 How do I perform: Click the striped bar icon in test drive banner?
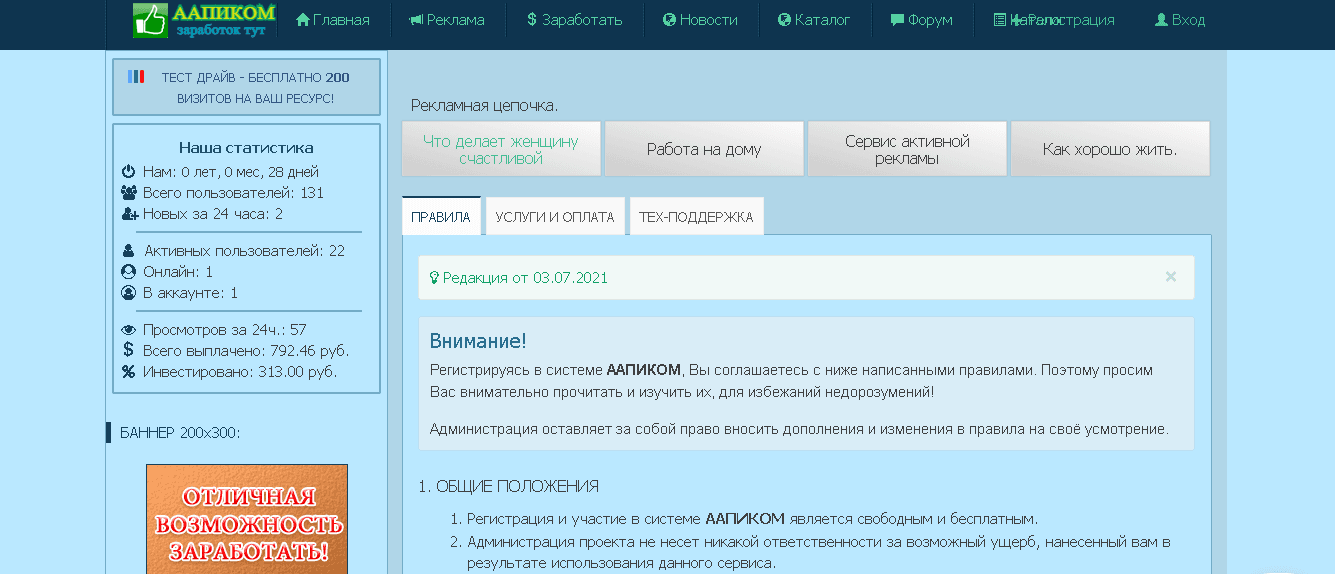coord(136,76)
